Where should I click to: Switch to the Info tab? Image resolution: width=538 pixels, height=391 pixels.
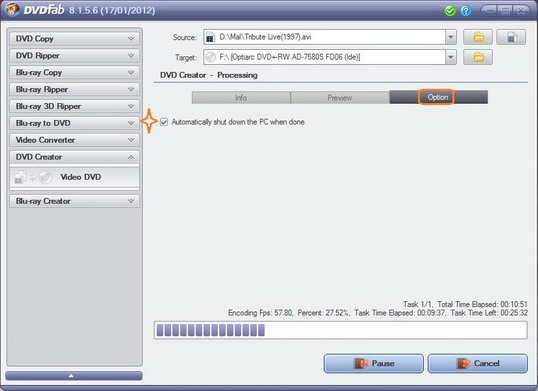coord(241,98)
